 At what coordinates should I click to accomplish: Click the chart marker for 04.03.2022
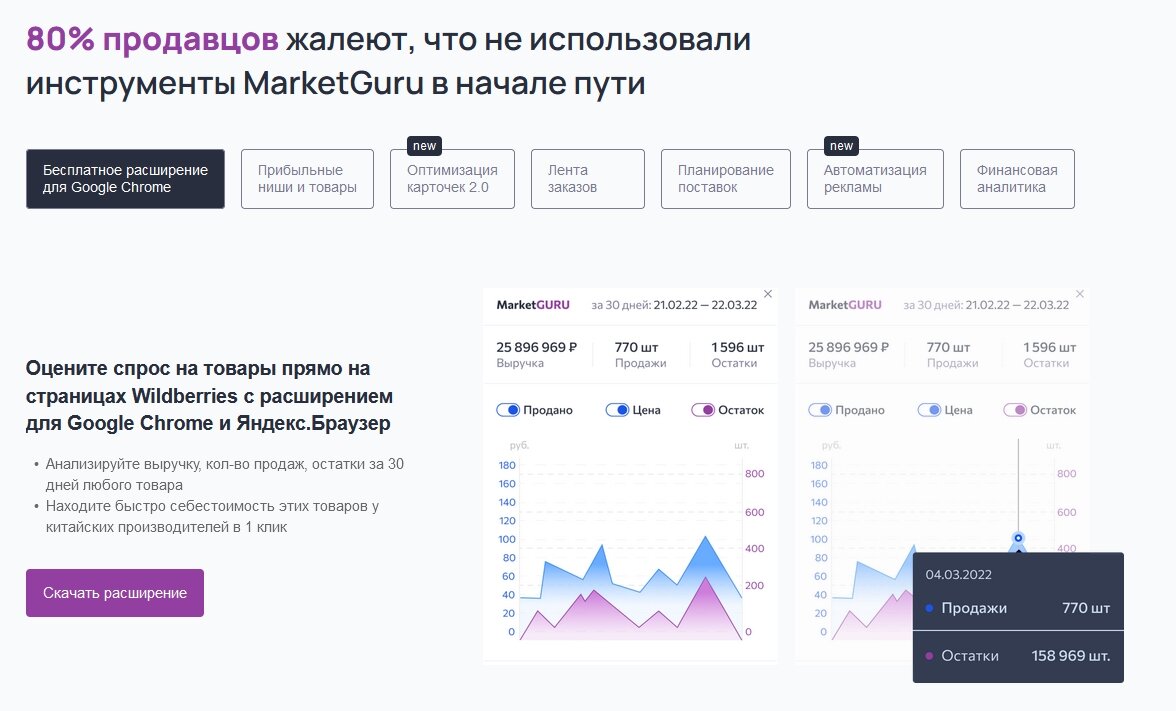tap(1018, 540)
